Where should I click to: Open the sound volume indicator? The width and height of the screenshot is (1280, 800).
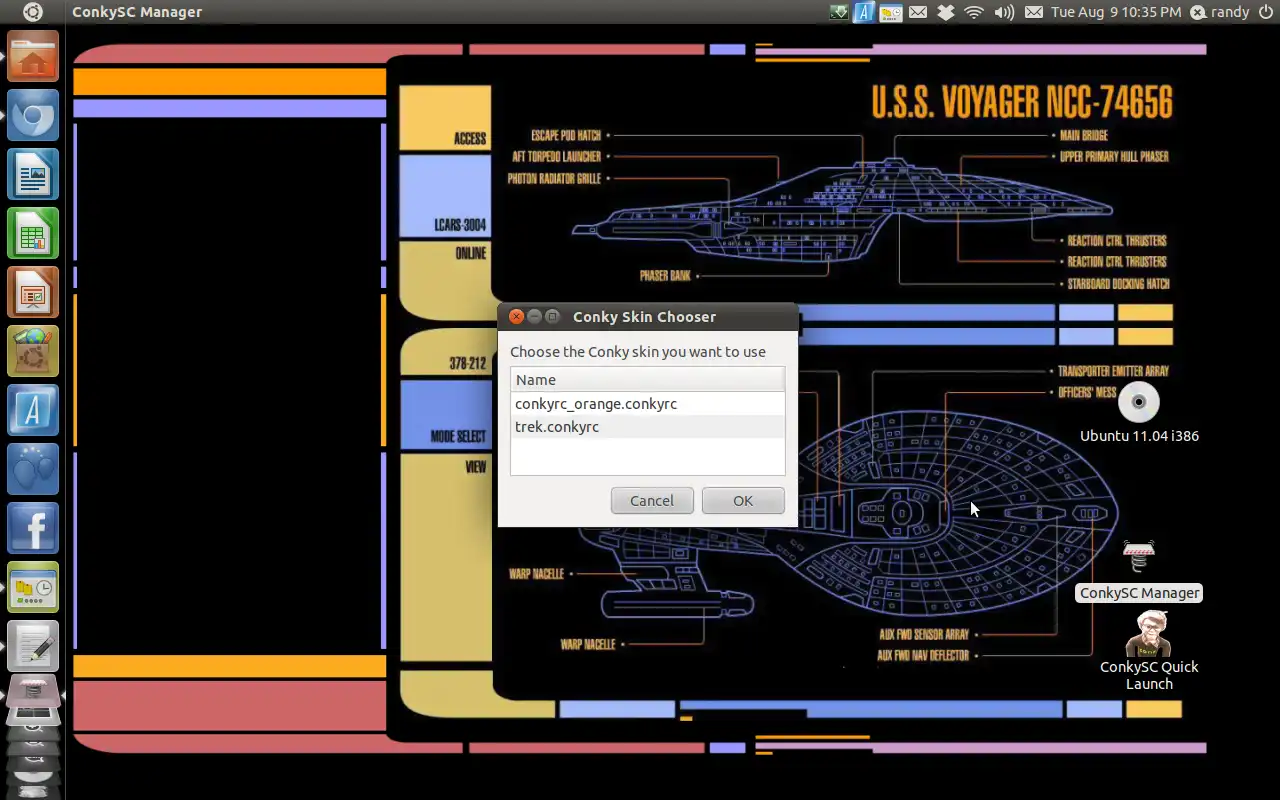pyautogui.click(x=1004, y=12)
